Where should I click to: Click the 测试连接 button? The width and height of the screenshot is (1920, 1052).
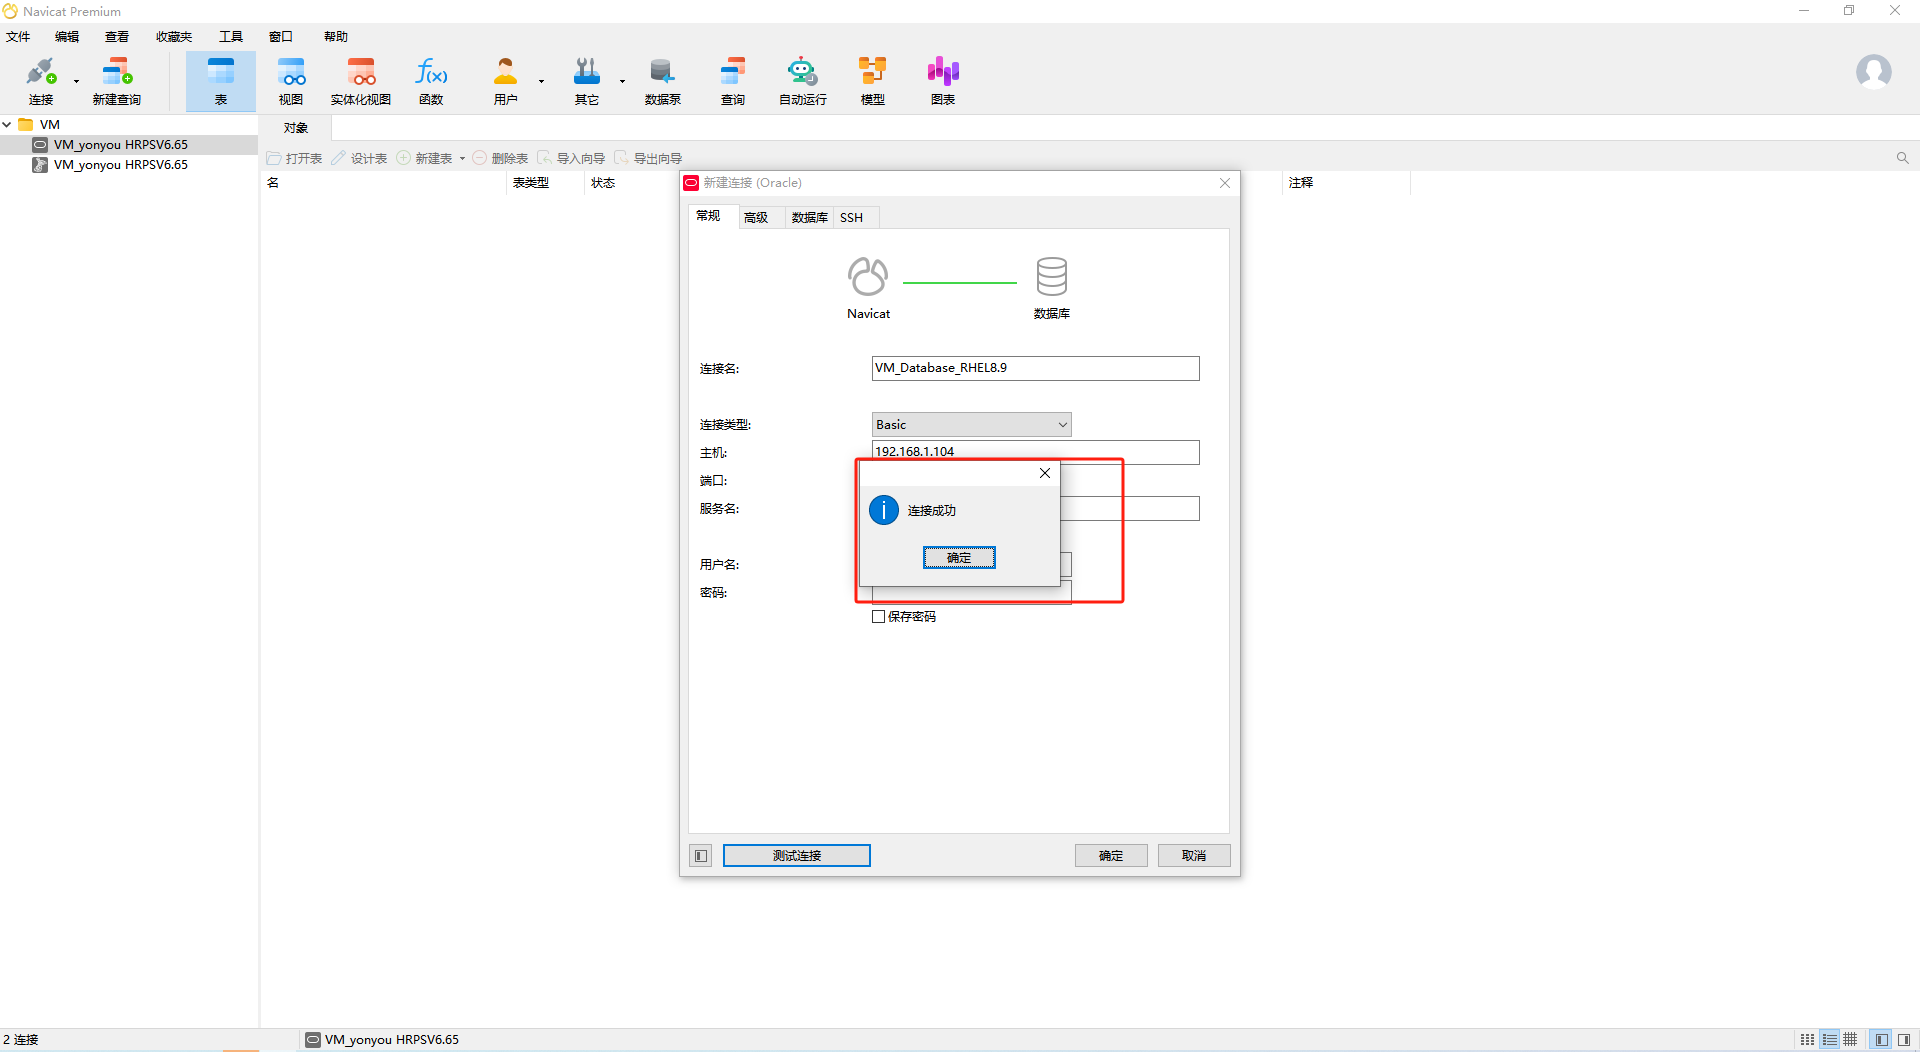[797, 856]
